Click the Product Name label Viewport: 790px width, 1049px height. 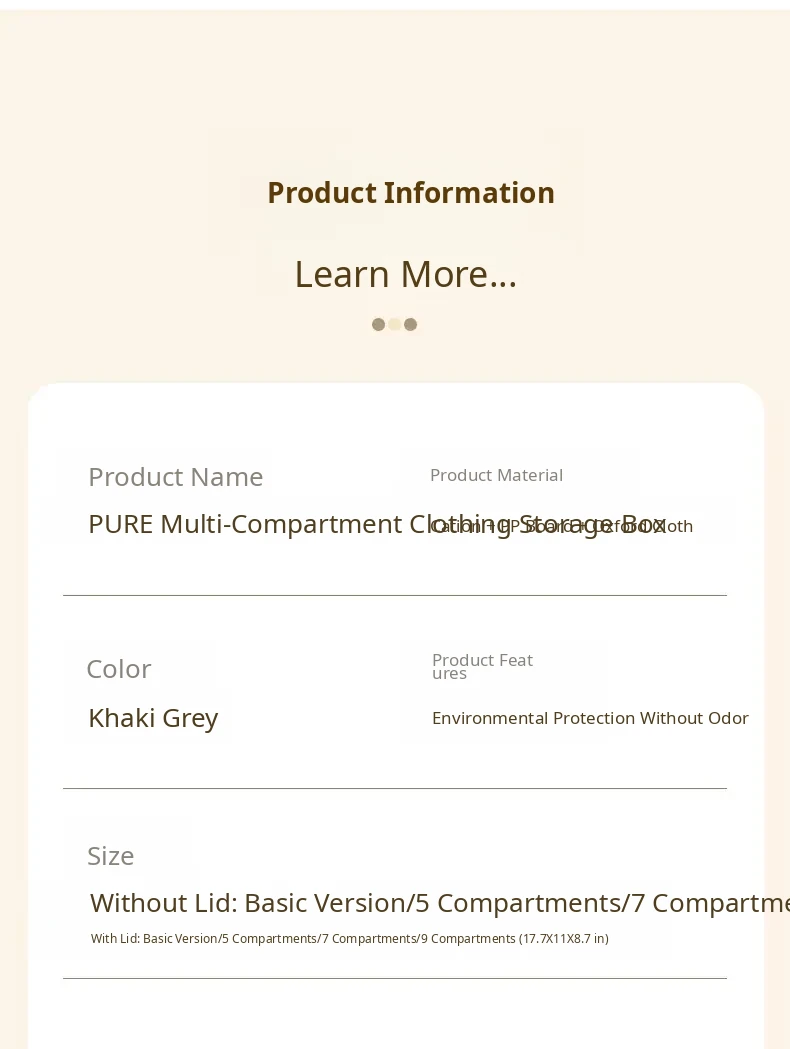(x=175, y=477)
